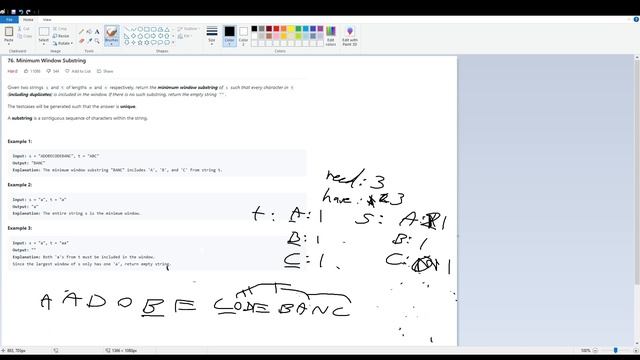This screenshot has height=360, width=640.
Task: Click Edit with Paint 3D
Action: point(350,36)
